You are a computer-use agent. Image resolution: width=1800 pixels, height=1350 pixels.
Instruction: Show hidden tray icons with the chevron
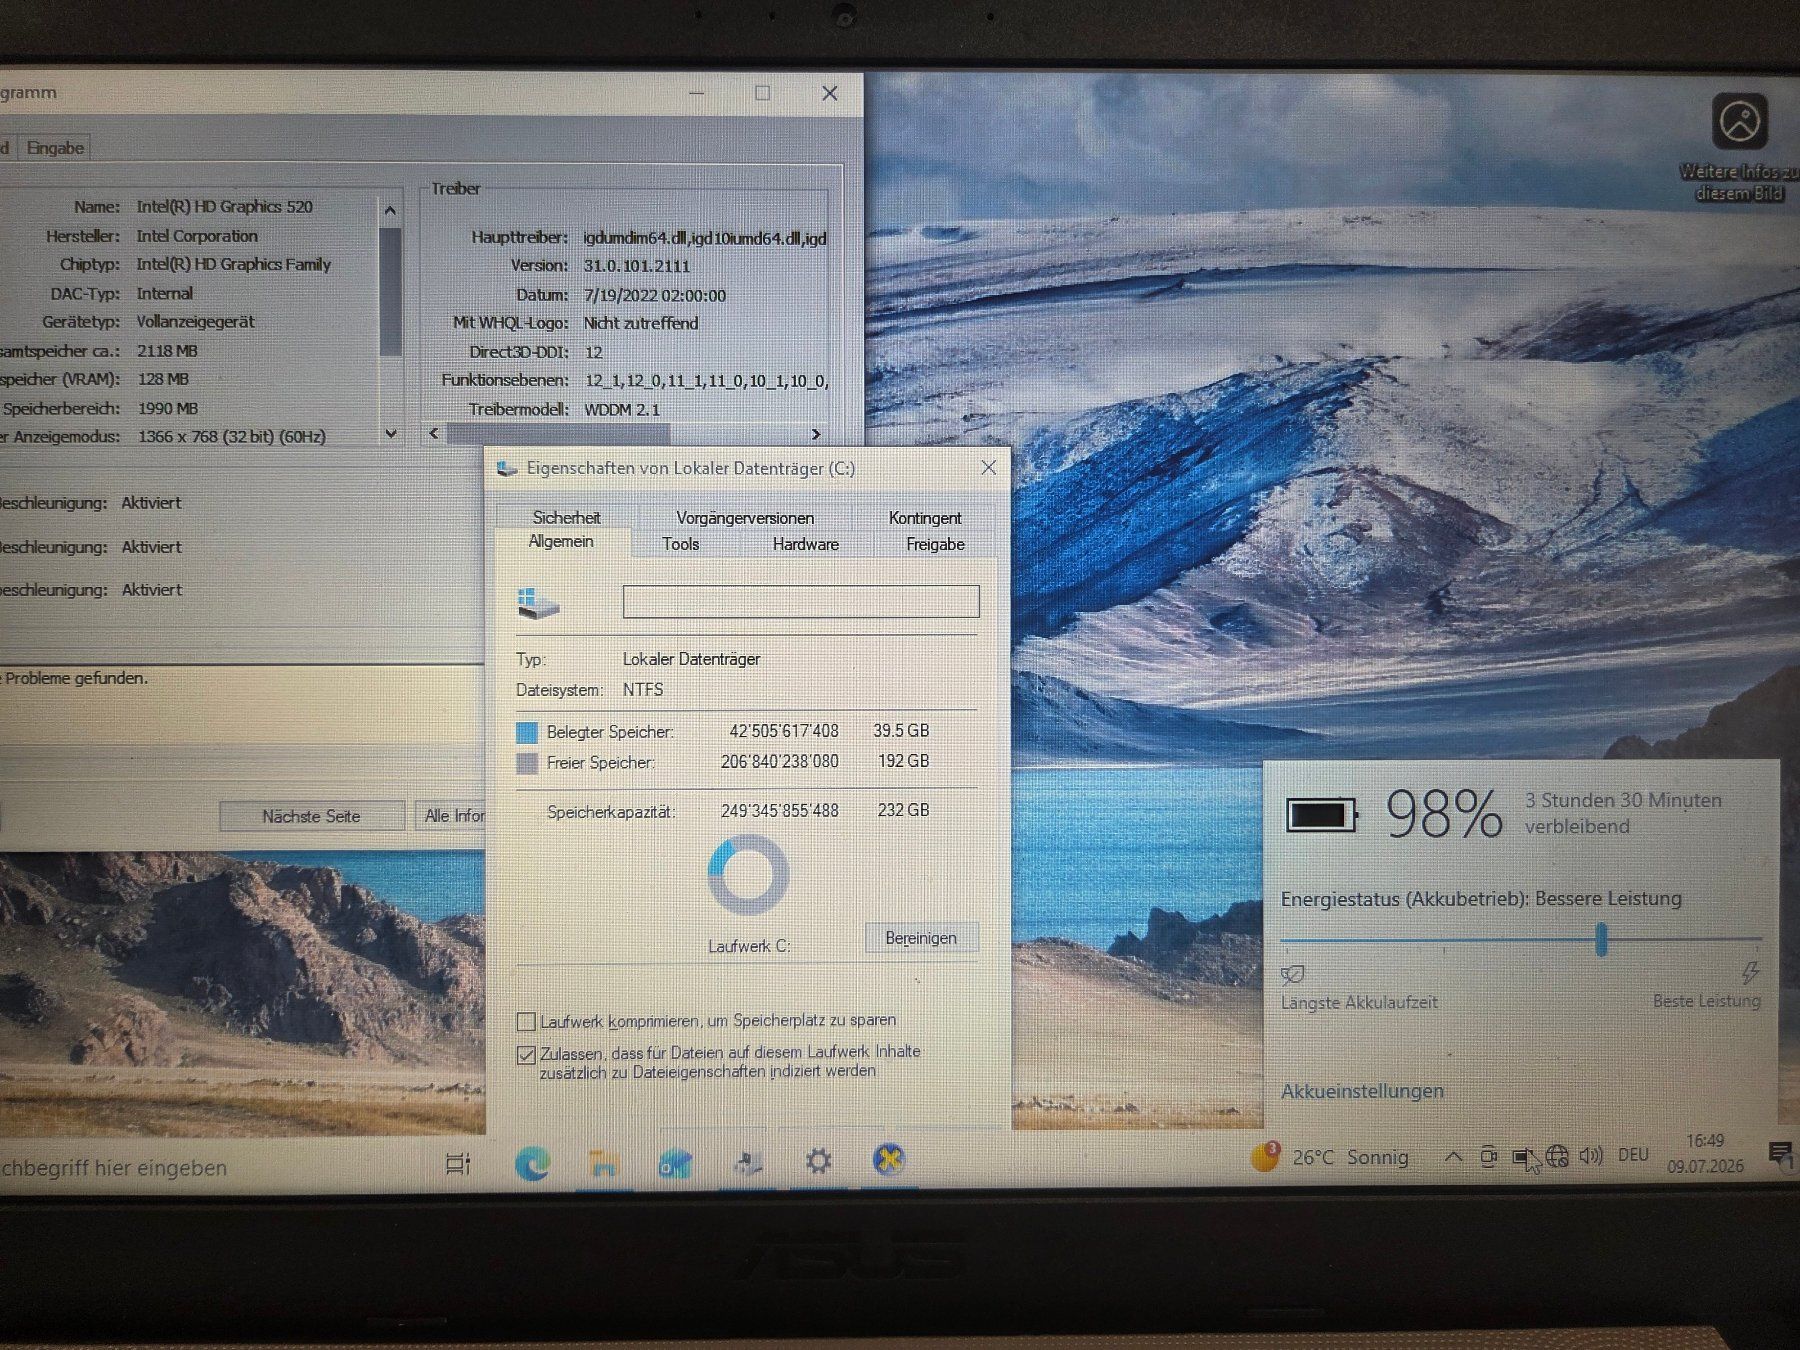click(1453, 1157)
